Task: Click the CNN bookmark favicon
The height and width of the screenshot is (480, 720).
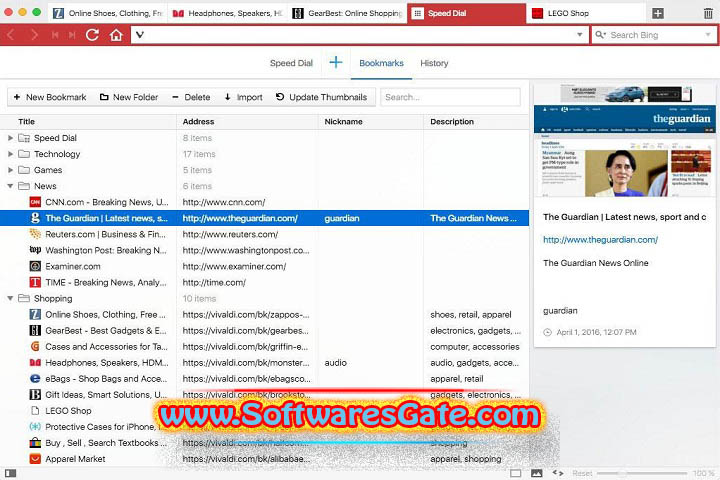Action: [35, 202]
